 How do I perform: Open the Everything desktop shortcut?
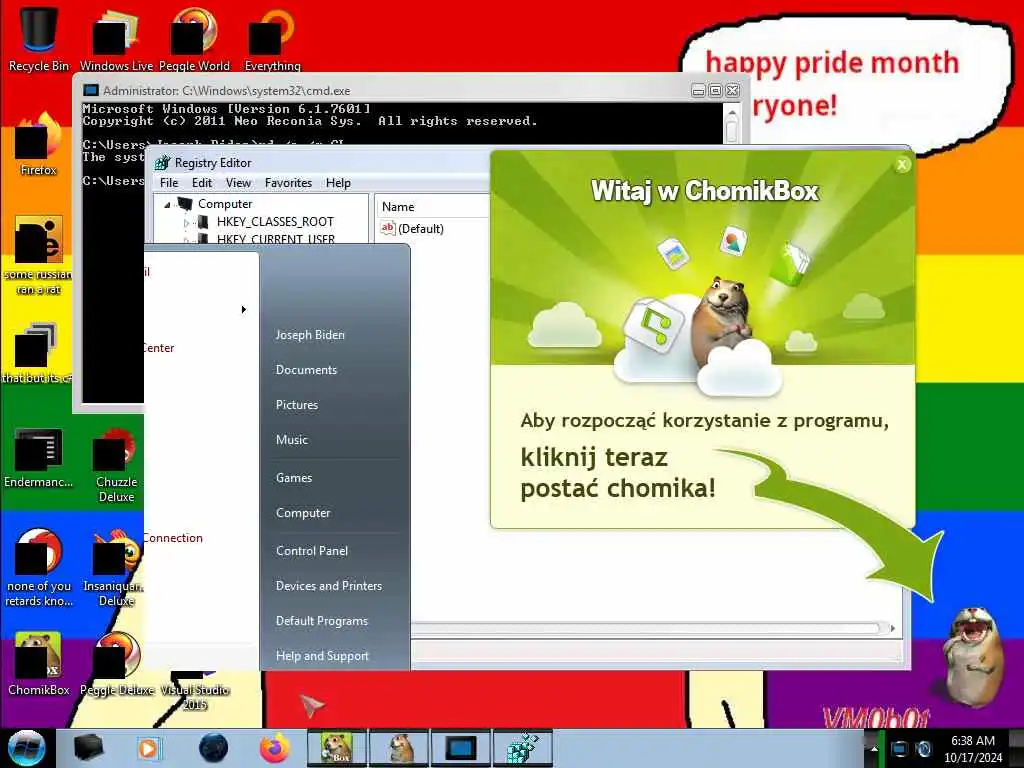pos(272,38)
